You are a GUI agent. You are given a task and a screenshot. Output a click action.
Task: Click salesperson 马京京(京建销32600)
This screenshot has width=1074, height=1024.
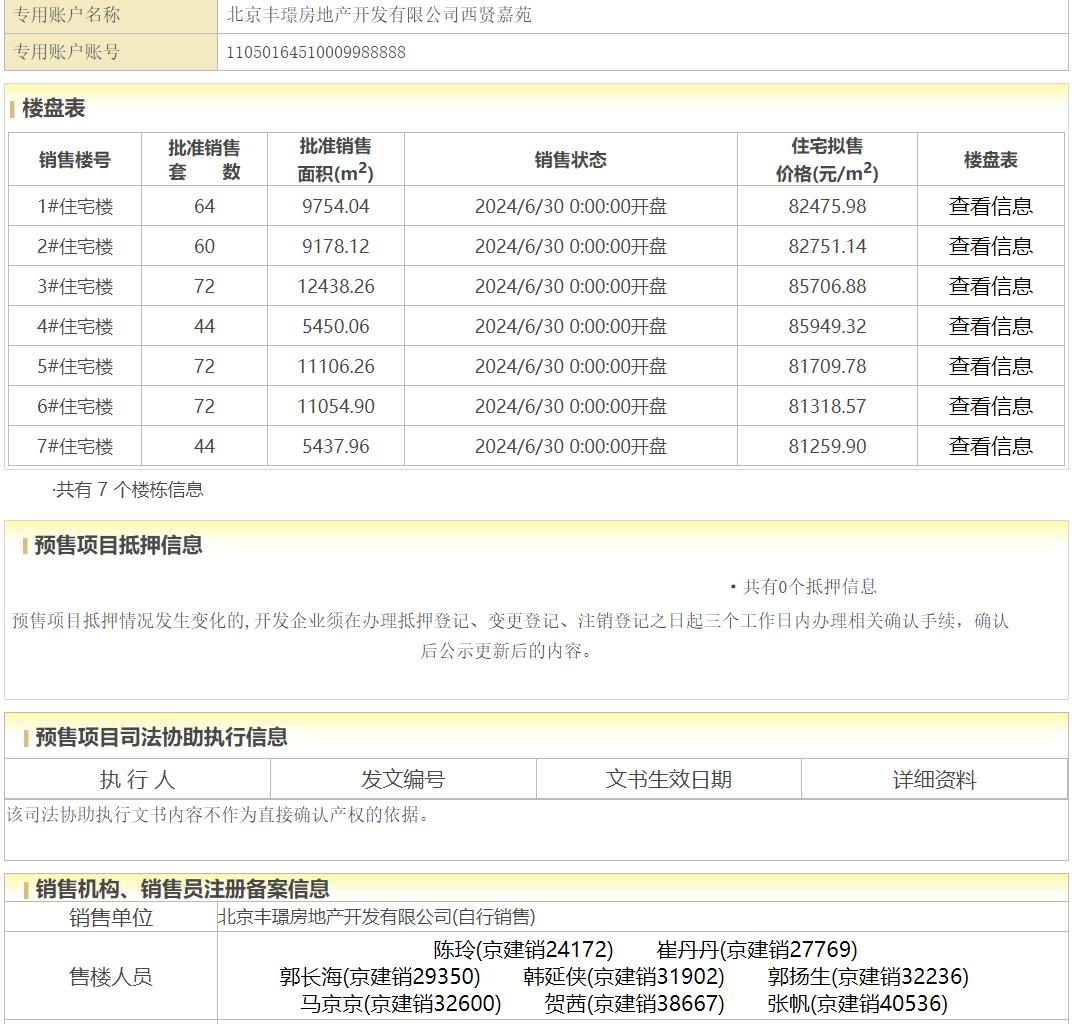pyautogui.click(x=401, y=1004)
